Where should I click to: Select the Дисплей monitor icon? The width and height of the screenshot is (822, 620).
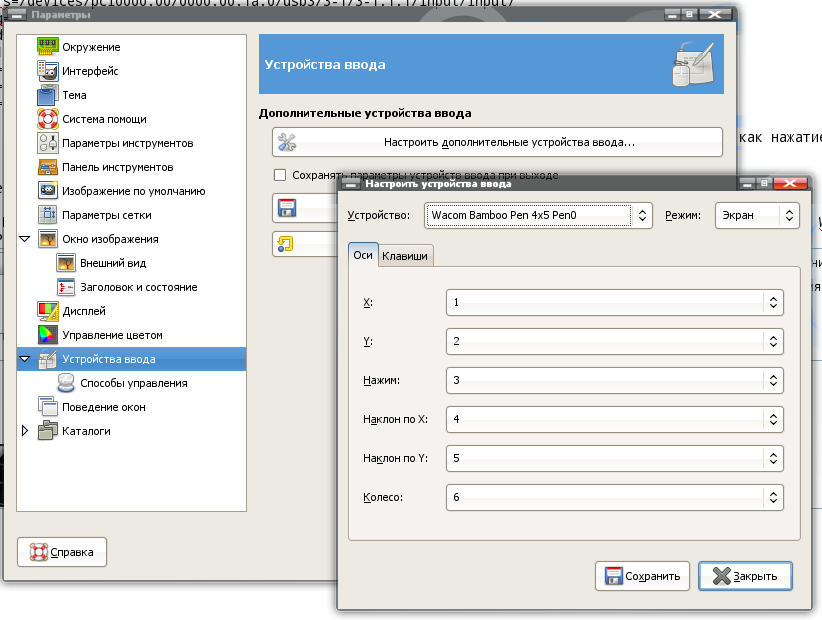pos(49,311)
